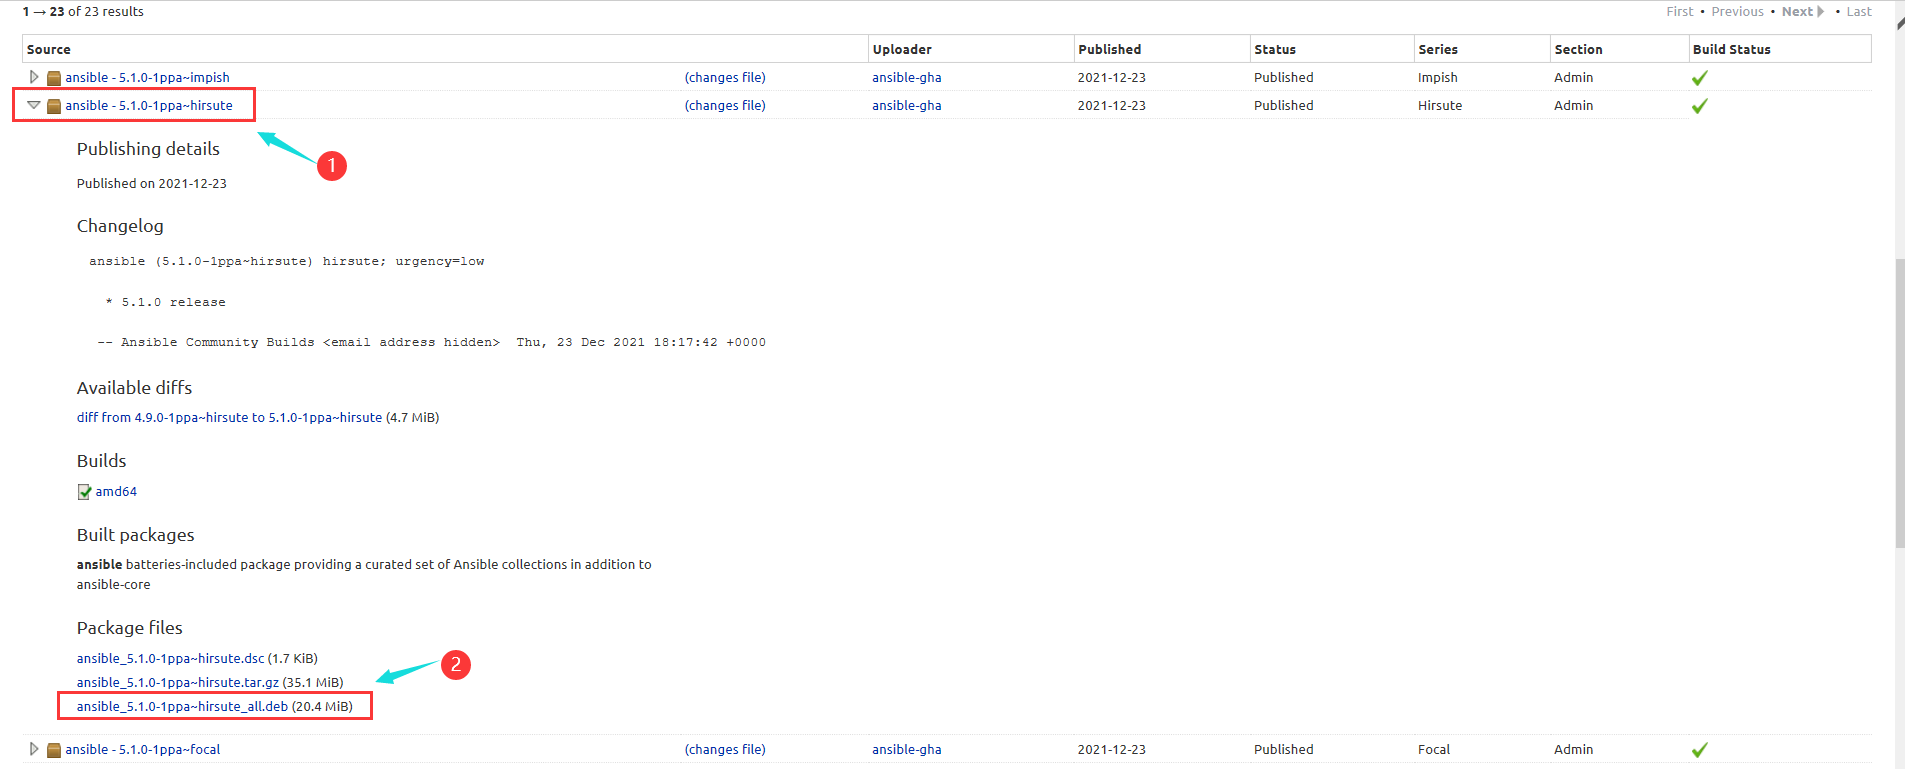Click the Impish series cell
The width and height of the screenshot is (1905, 769).
1438,77
